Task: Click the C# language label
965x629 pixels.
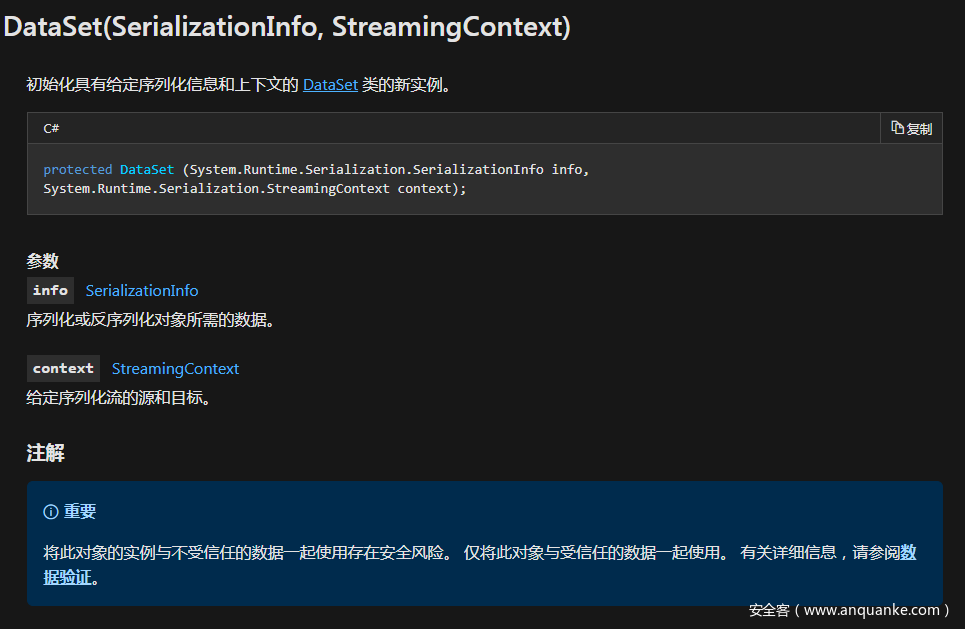Action: click(51, 128)
